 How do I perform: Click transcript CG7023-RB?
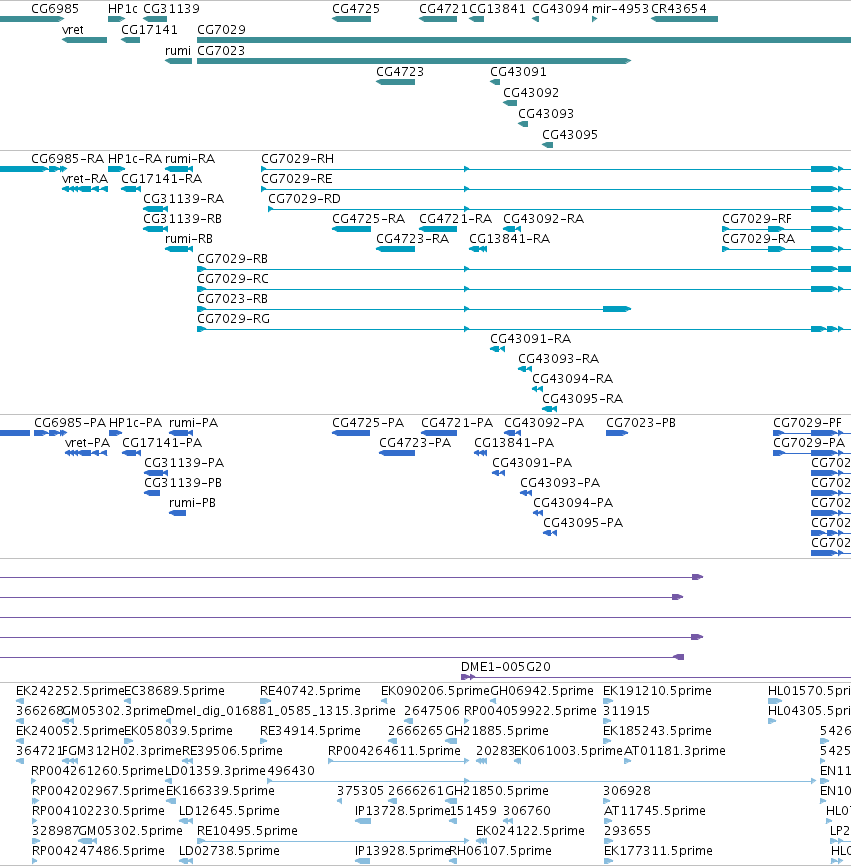pyautogui.click(x=232, y=299)
